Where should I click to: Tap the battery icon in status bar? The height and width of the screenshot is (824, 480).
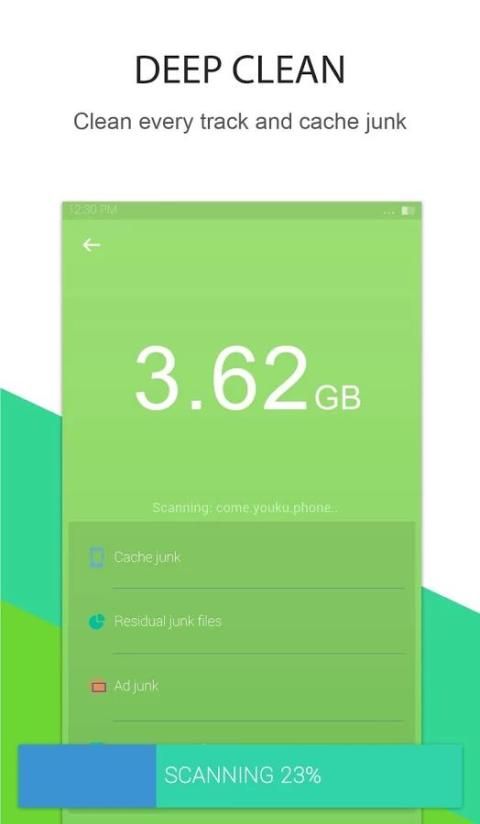click(408, 211)
